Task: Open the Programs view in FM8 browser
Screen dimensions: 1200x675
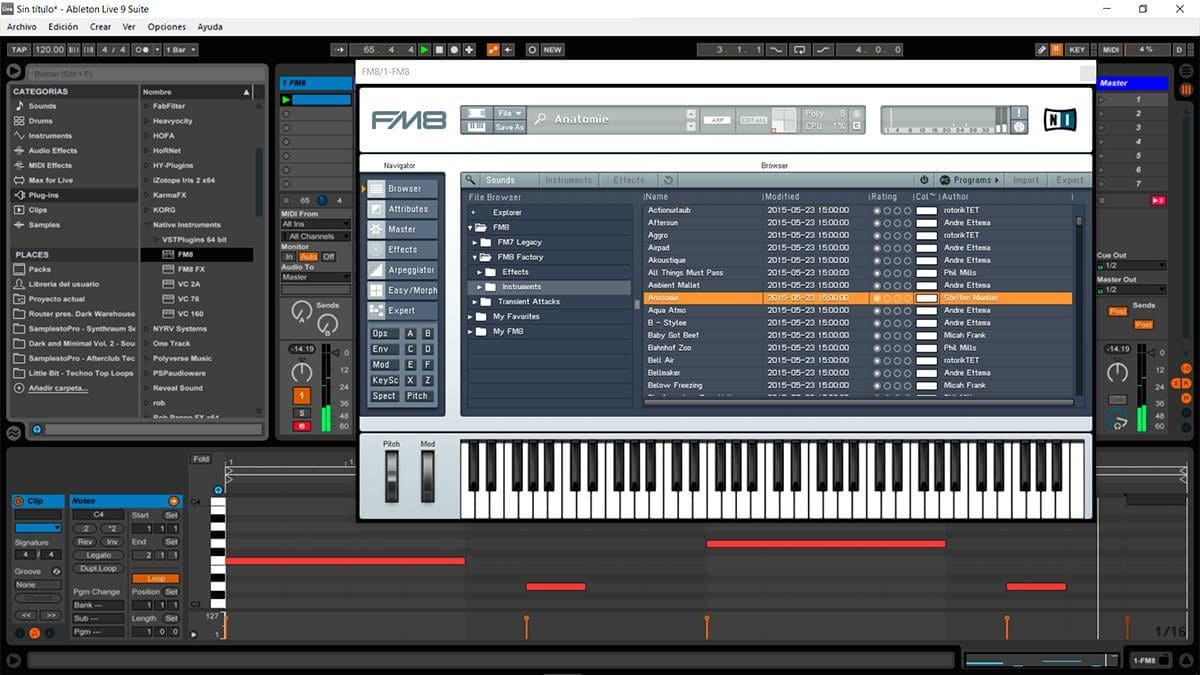Action: point(969,180)
